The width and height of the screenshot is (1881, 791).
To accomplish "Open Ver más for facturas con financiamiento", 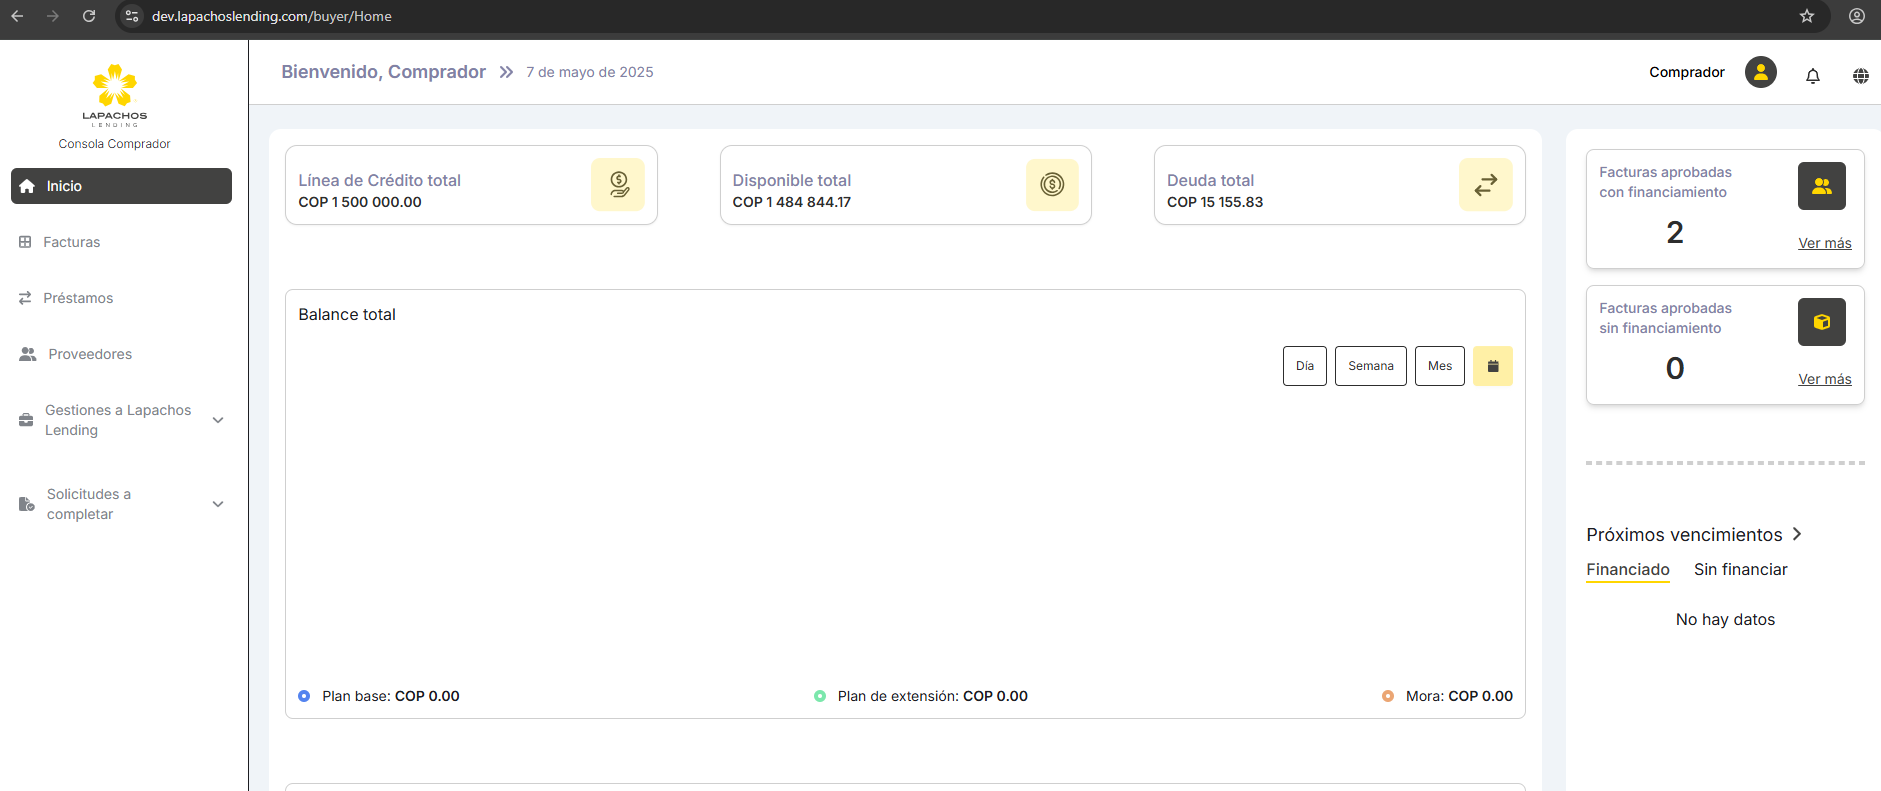I will pyautogui.click(x=1824, y=243).
